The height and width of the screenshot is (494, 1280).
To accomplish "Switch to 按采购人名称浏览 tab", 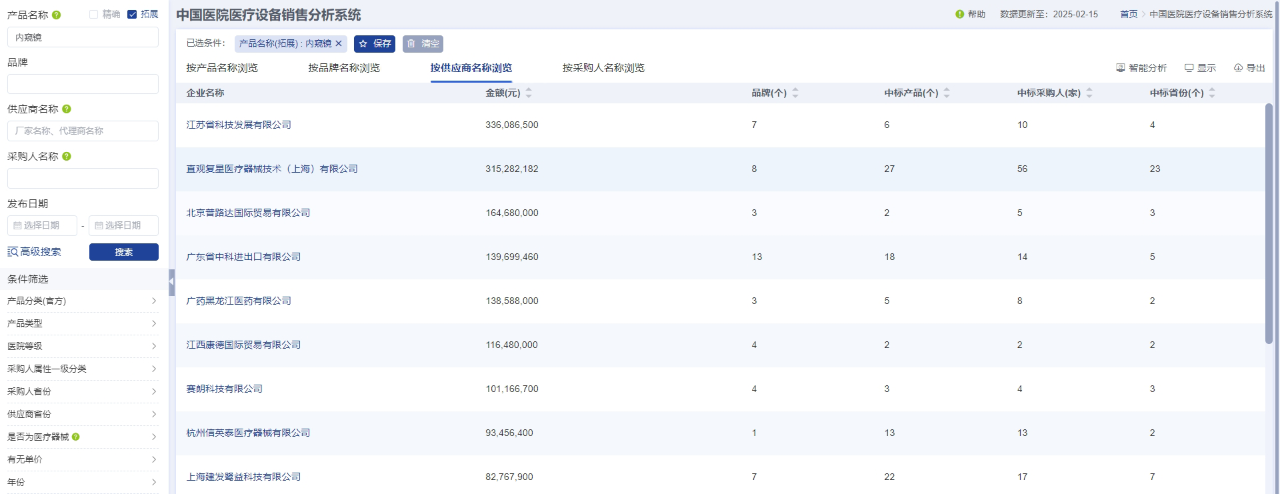I will click(603, 68).
